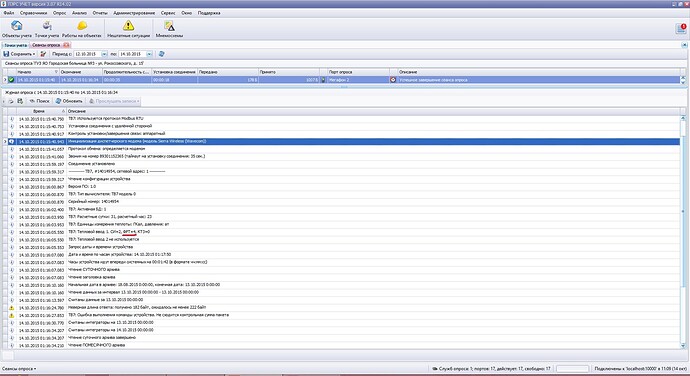
Task: Click Установка соединения column header
Action: tap(174, 72)
